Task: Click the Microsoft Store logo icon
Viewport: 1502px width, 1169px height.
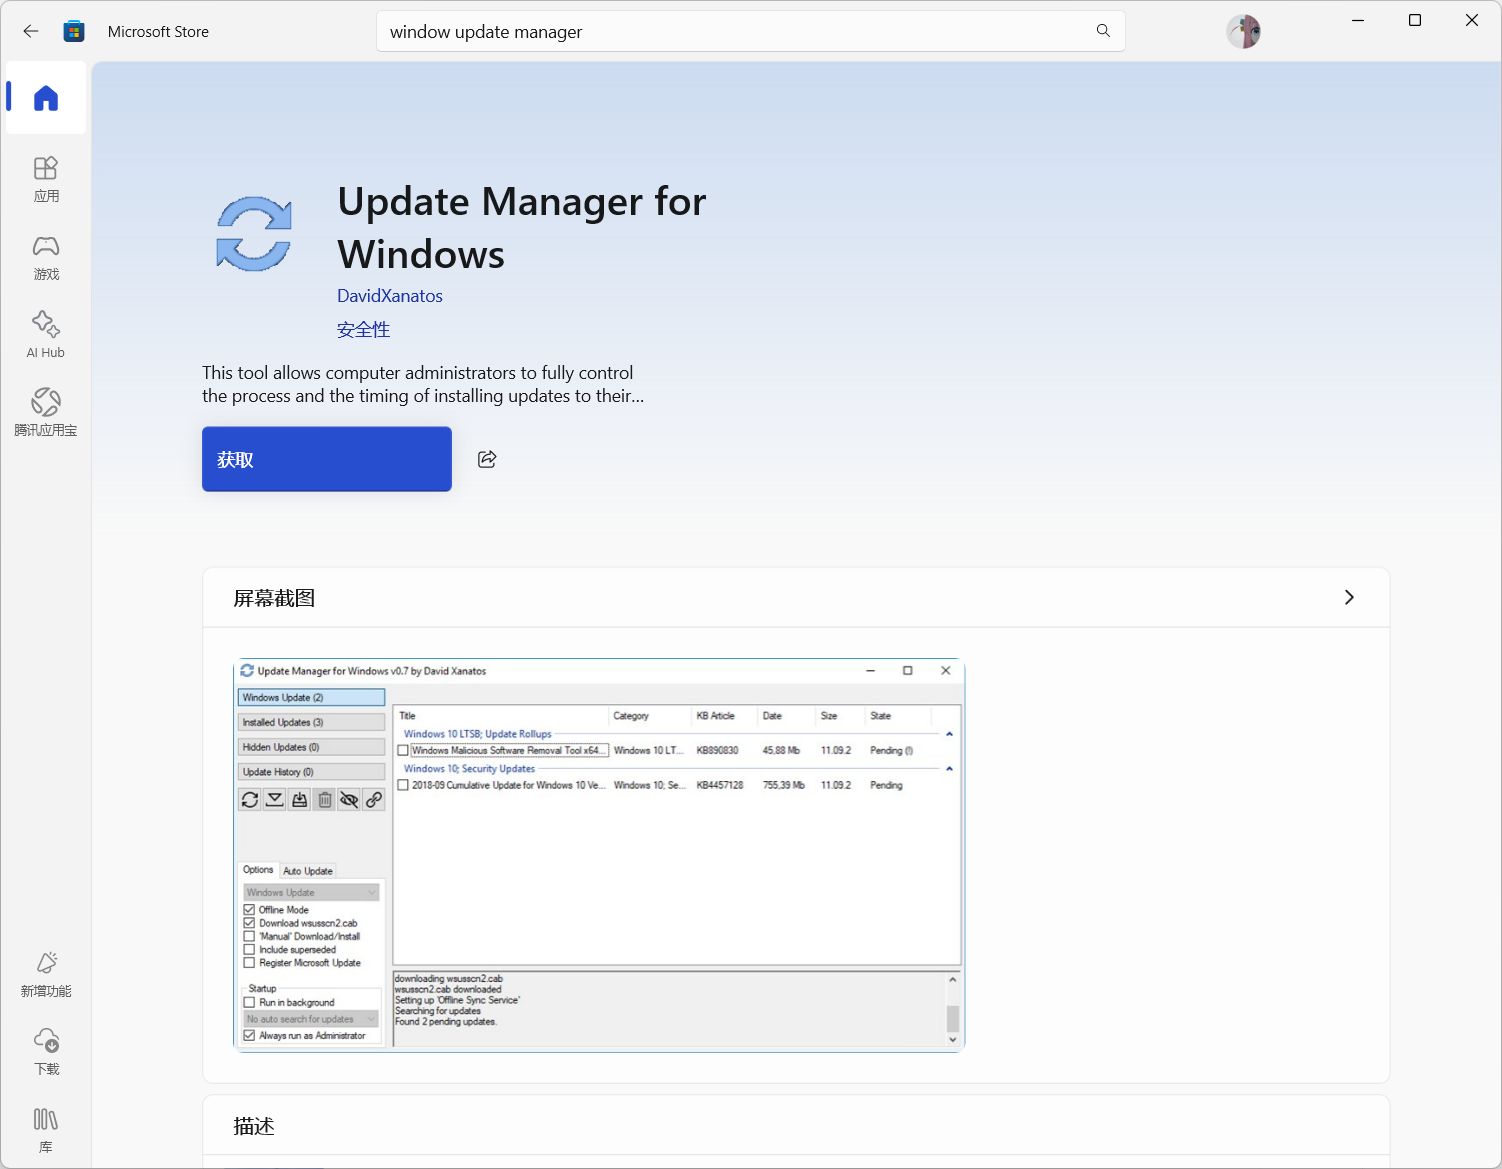Action: coord(74,31)
